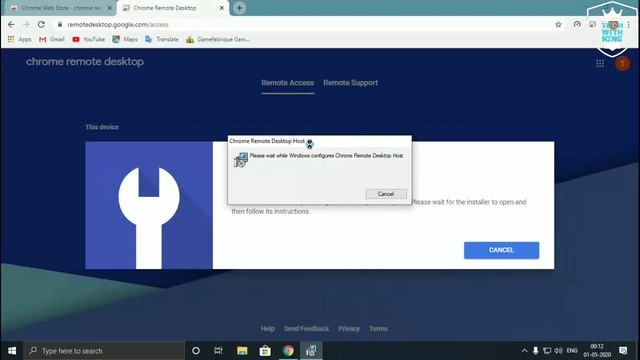Open Microsoft Store from the taskbar
This screenshot has width=640, height=360.
click(x=265, y=351)
